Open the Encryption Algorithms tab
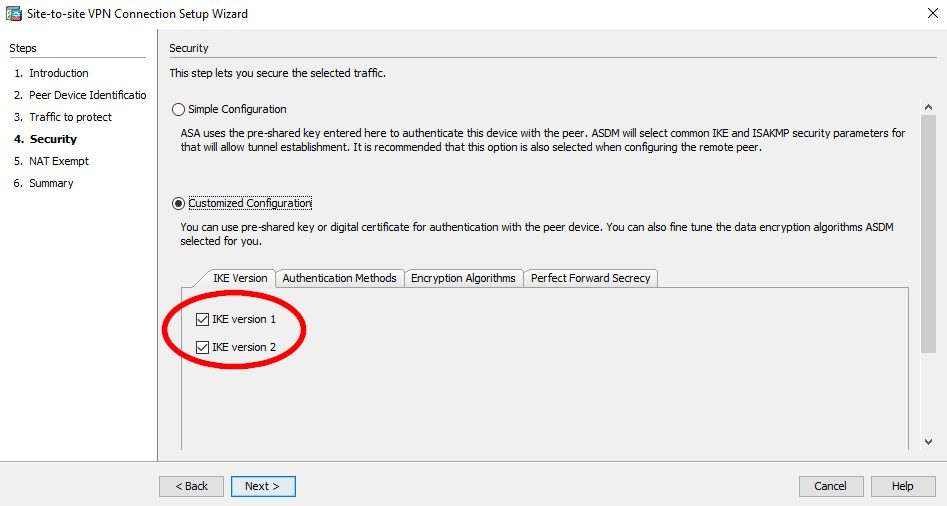The height and width of the screenshot is (506, 947). tap(463, 278)
